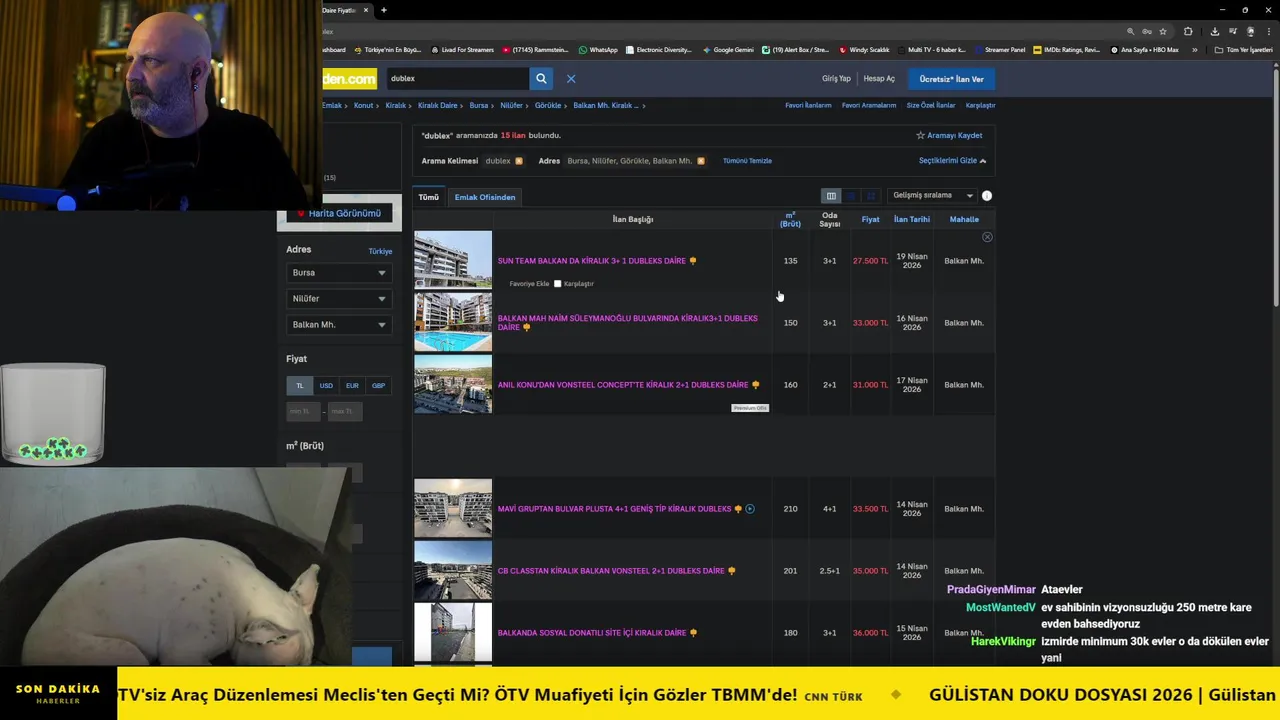This screenshot has height=720, width=1280.
Task: Open the browser extensions puzzle icon
Action: pyautogui.click(x=1188, y=31)
